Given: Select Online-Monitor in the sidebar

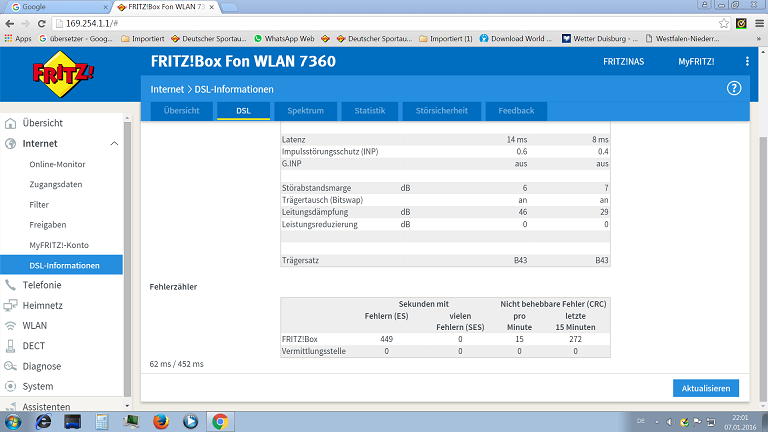Looking at the screenshot, I should [57, 164].
